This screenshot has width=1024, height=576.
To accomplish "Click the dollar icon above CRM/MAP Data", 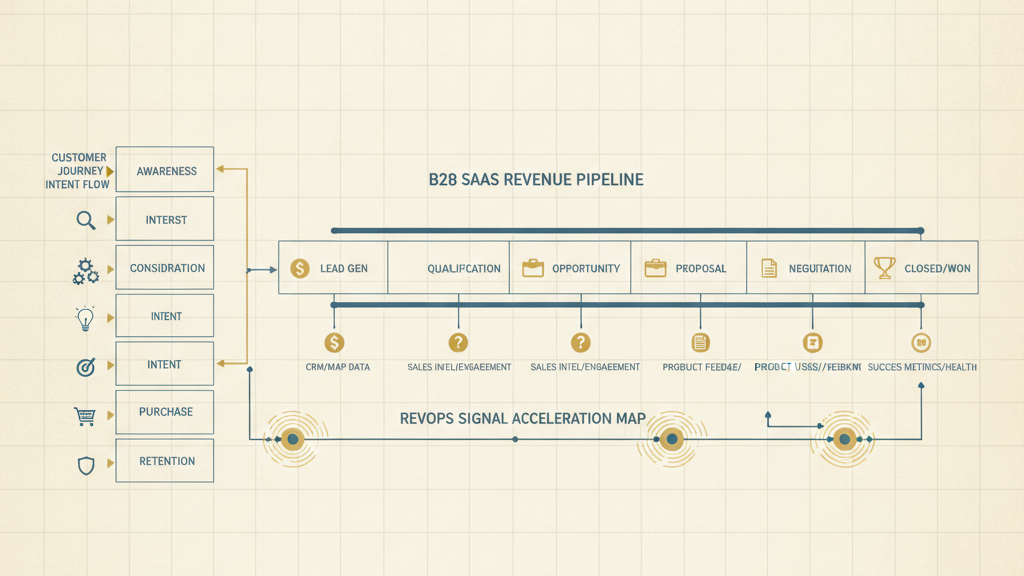I will click(334, 342).
